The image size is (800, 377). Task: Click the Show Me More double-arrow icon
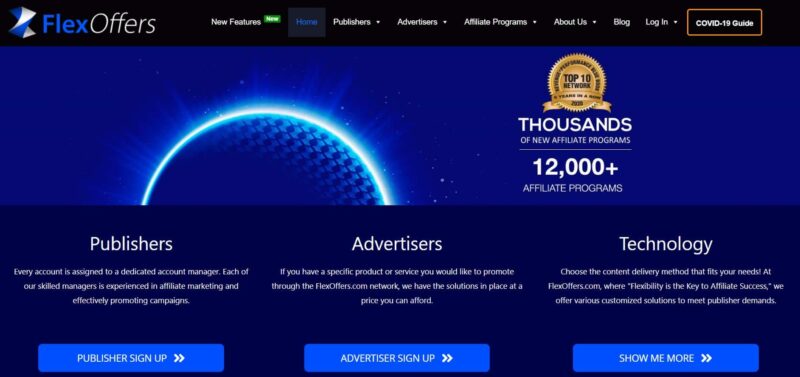(706, 358)
